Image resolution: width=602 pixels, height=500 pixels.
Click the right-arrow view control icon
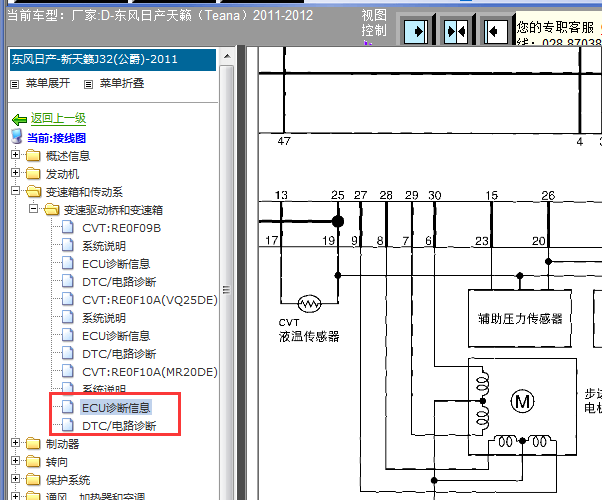[x=417, y=31]
